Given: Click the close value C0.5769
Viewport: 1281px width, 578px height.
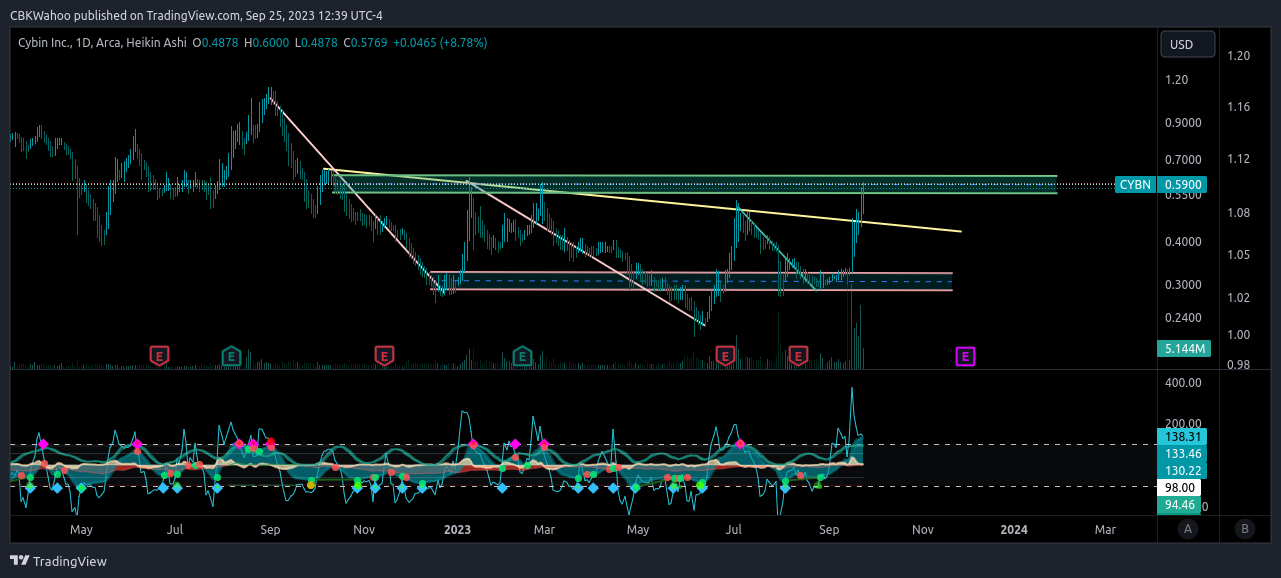Looking at the screenshot, I should [x=366, y=43].
